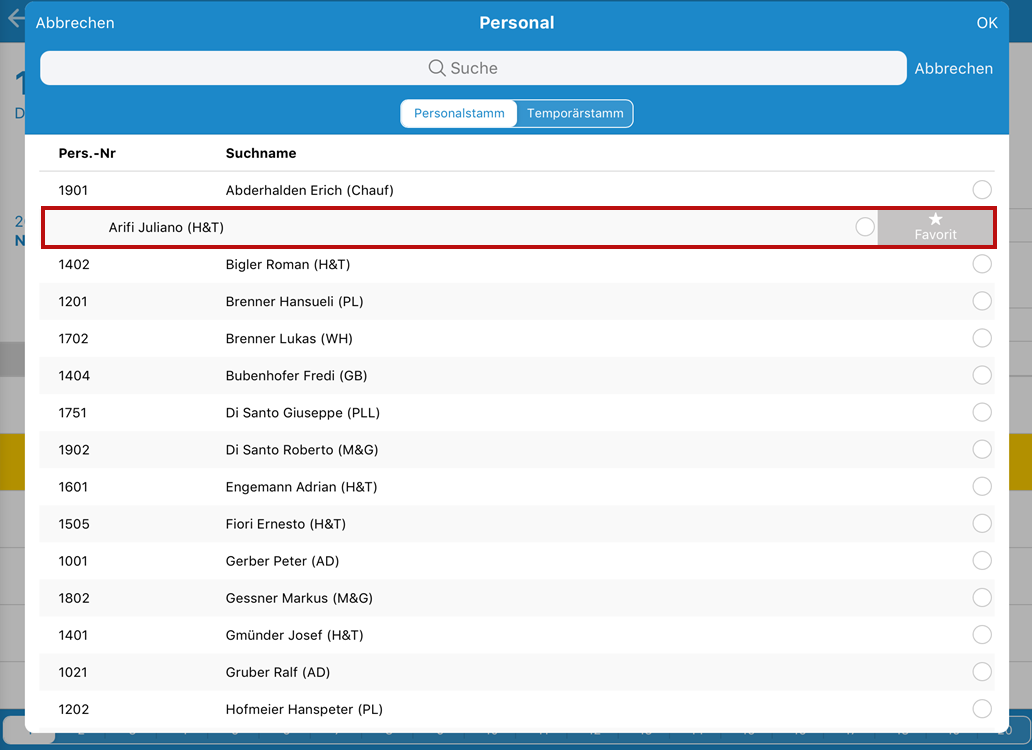Click personnel number 1402
Viewport: 1032px width, 750px height.
[74, 264]
